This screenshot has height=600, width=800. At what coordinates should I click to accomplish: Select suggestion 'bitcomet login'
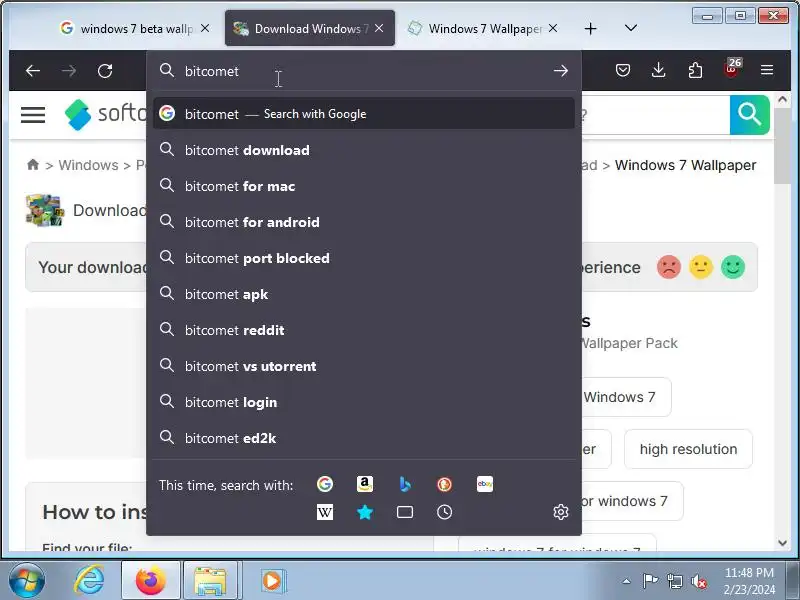pyautogui.click(x=364, y=402)
